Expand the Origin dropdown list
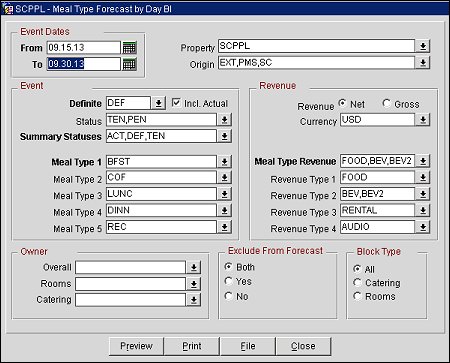Image resolution: width=450 pixels, height=363 pixels. (423, 62)
